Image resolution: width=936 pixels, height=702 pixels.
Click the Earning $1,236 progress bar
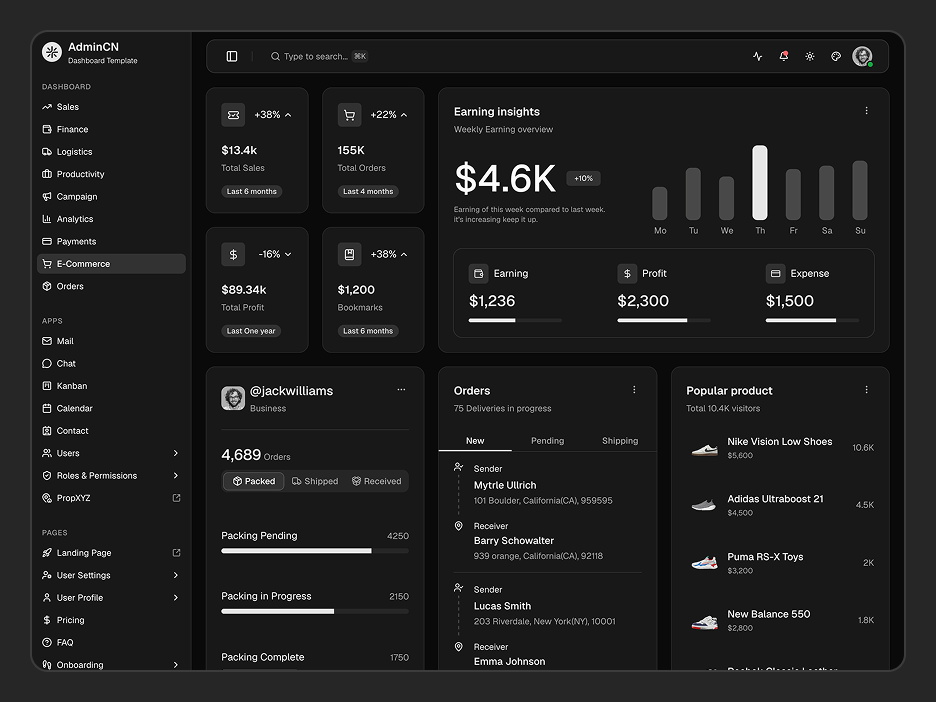click(x=515, y=321)
